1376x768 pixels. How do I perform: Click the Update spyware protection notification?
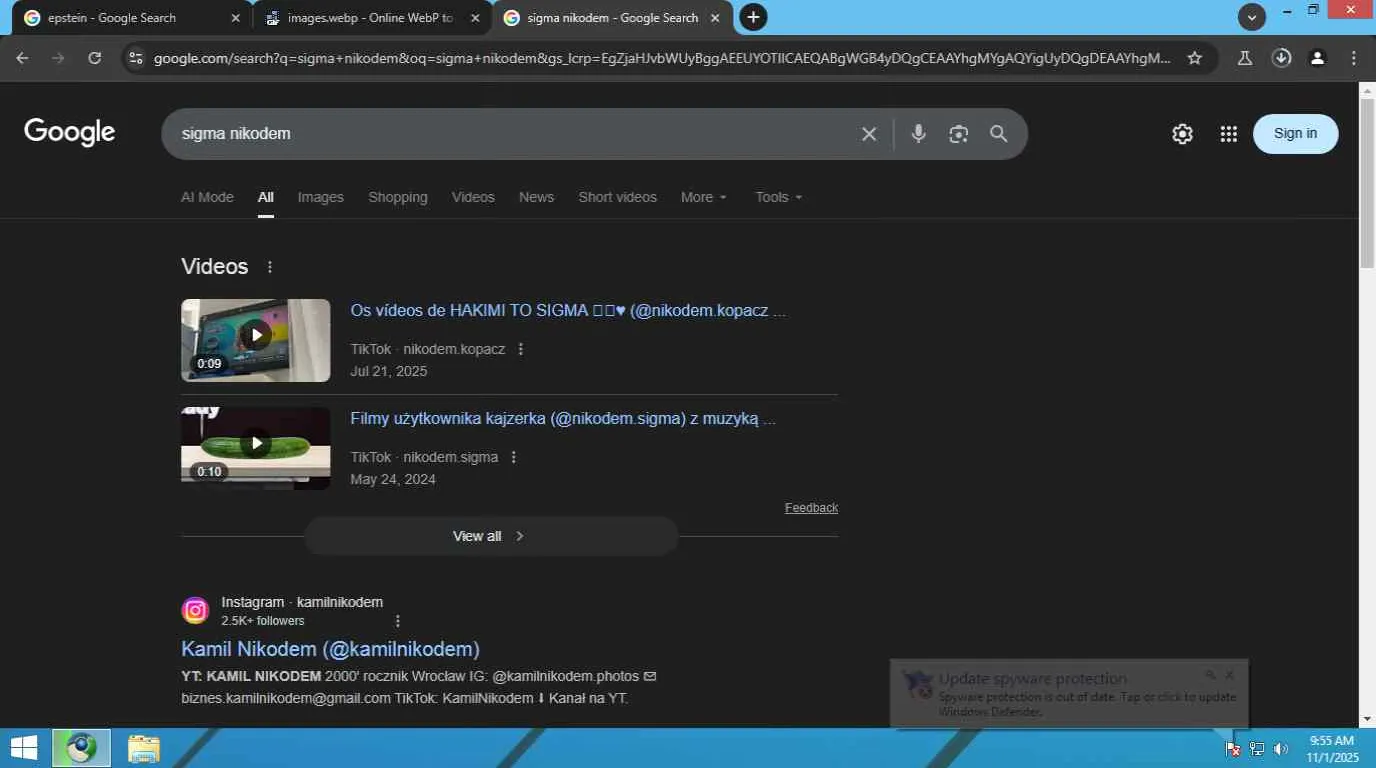[1069, 693]
